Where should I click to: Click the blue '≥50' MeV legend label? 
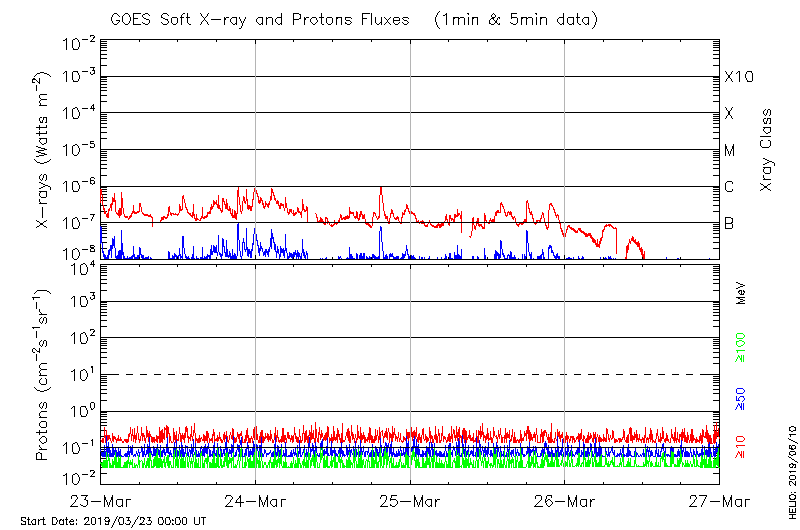[741, 398]
